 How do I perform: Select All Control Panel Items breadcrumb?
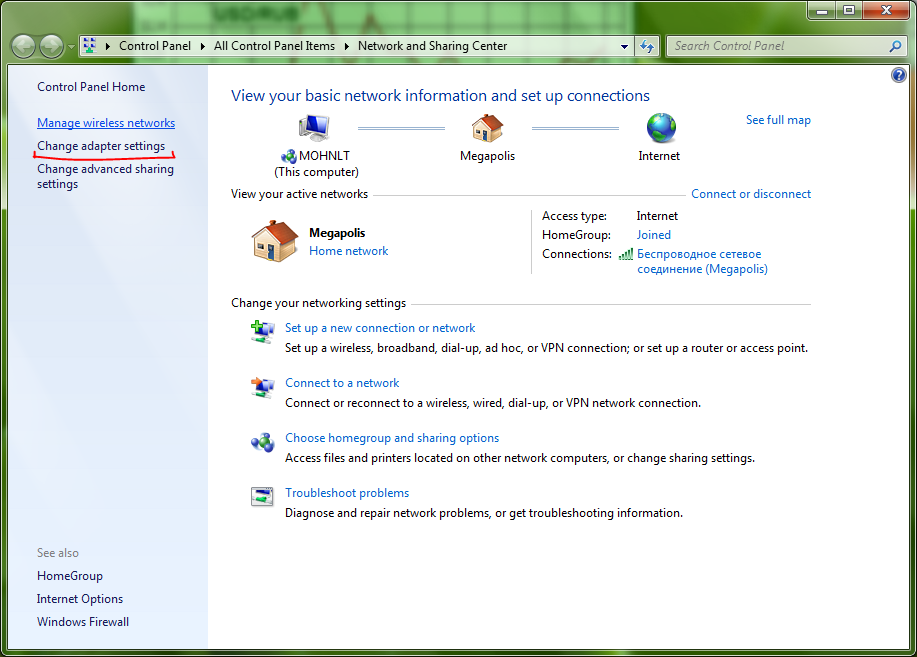[274, 46]
